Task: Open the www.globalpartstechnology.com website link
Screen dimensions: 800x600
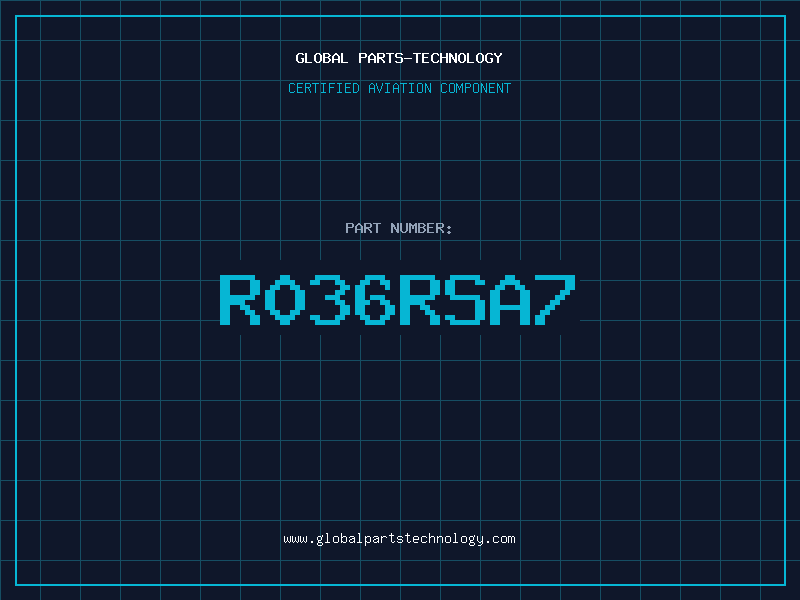Action: click(x=399, y=538)
